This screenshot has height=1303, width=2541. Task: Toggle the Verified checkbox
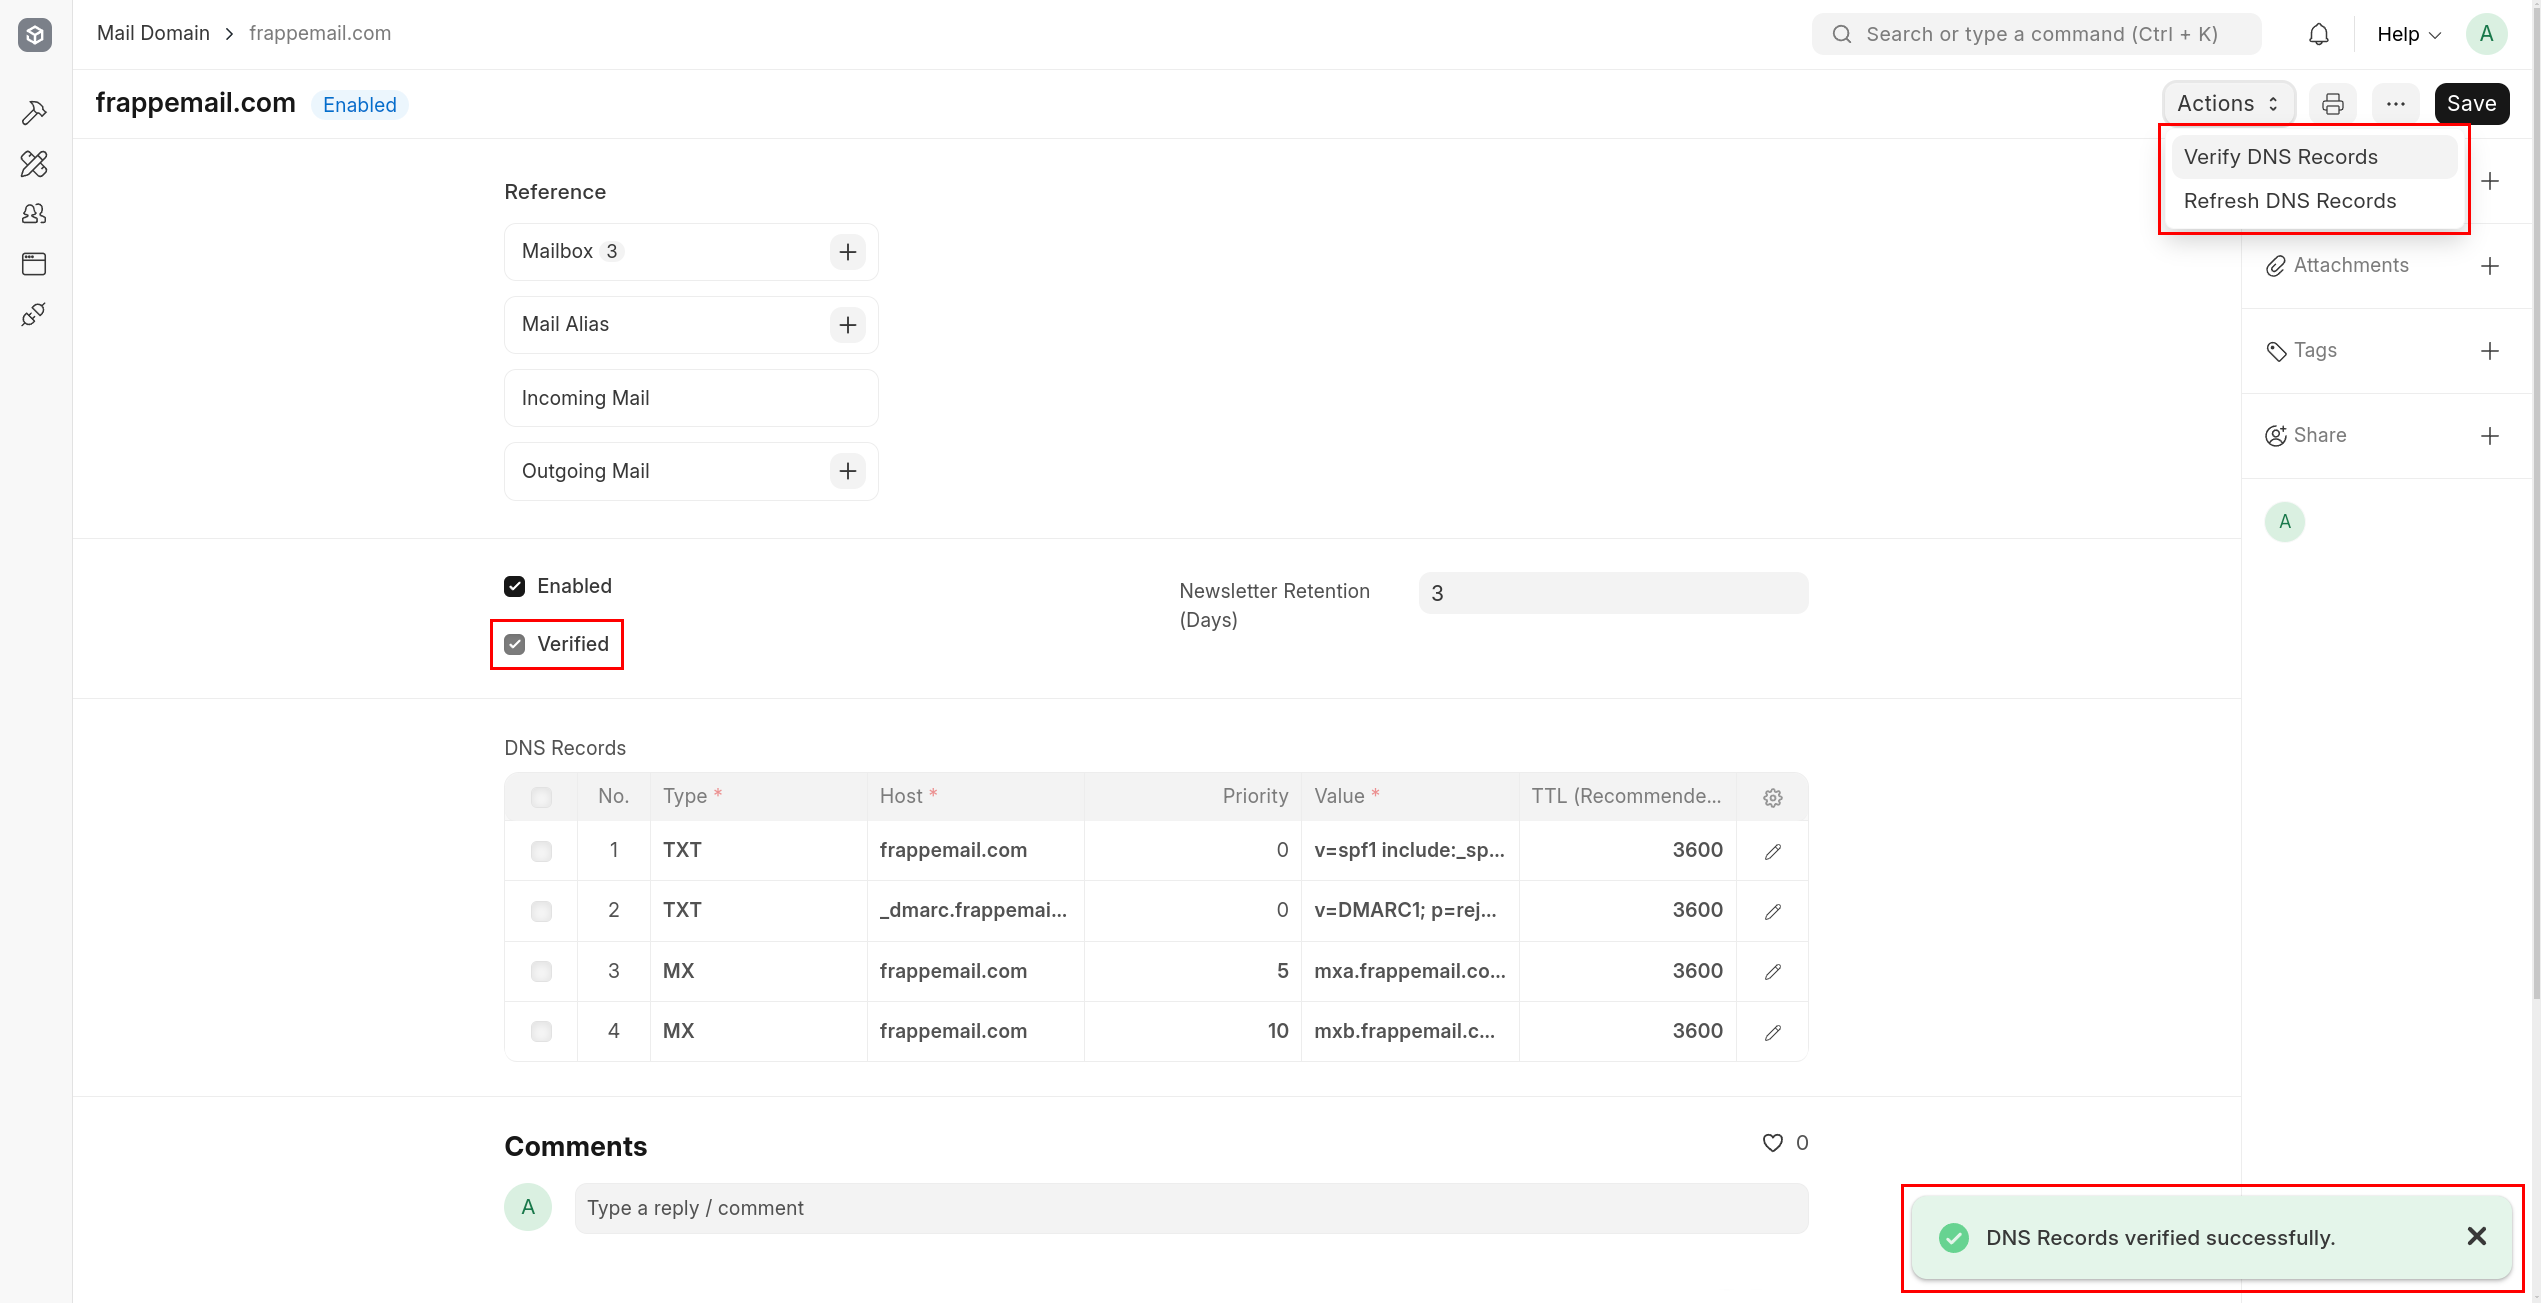[514, 644]
